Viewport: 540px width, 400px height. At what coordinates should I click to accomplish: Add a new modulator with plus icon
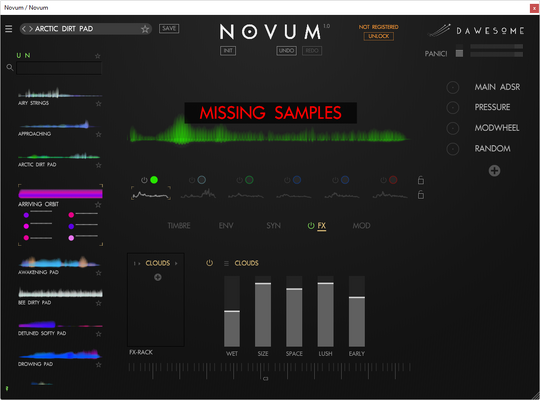pyautogui.click(x=494, y=171)
